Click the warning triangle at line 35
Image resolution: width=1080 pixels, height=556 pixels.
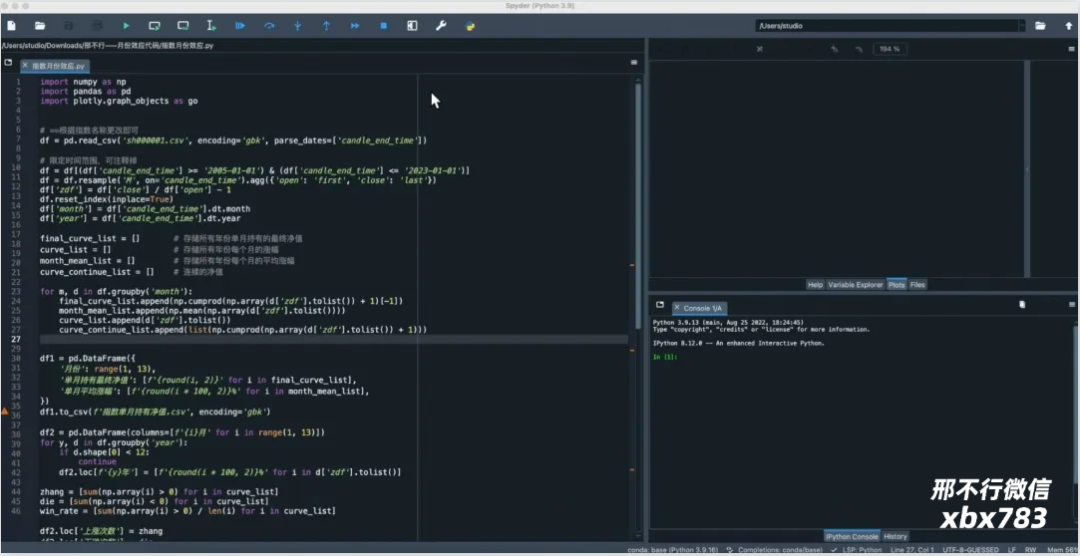click(x=5, y=411)
